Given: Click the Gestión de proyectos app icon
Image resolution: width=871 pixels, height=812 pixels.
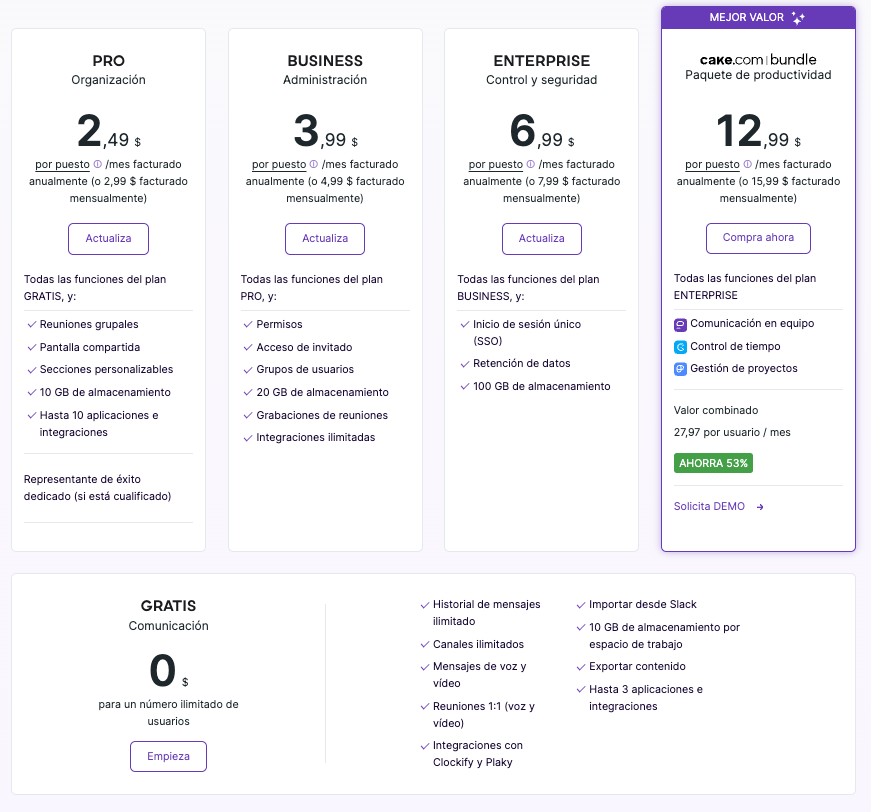Looking at the screenshot, I should coord(681,369).
